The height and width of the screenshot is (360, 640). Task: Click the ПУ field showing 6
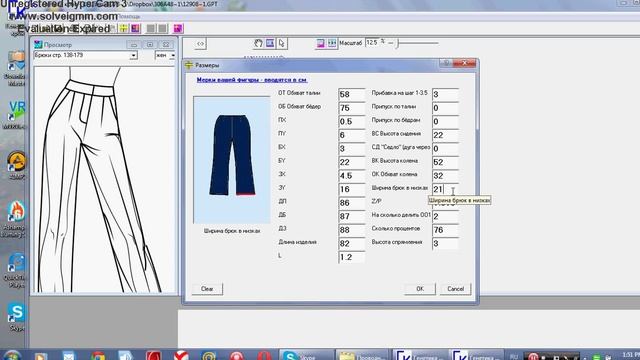click(x=351, y=135)
